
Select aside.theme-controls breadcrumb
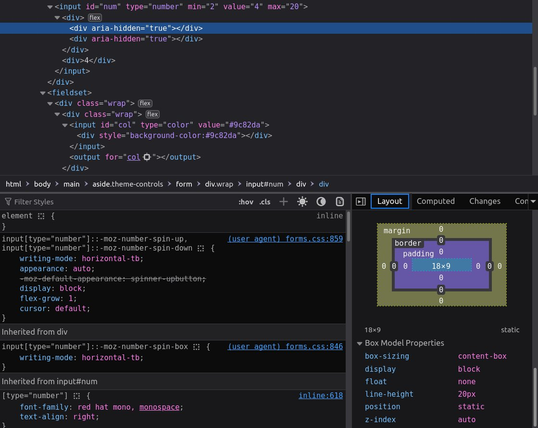pos(128,184)
